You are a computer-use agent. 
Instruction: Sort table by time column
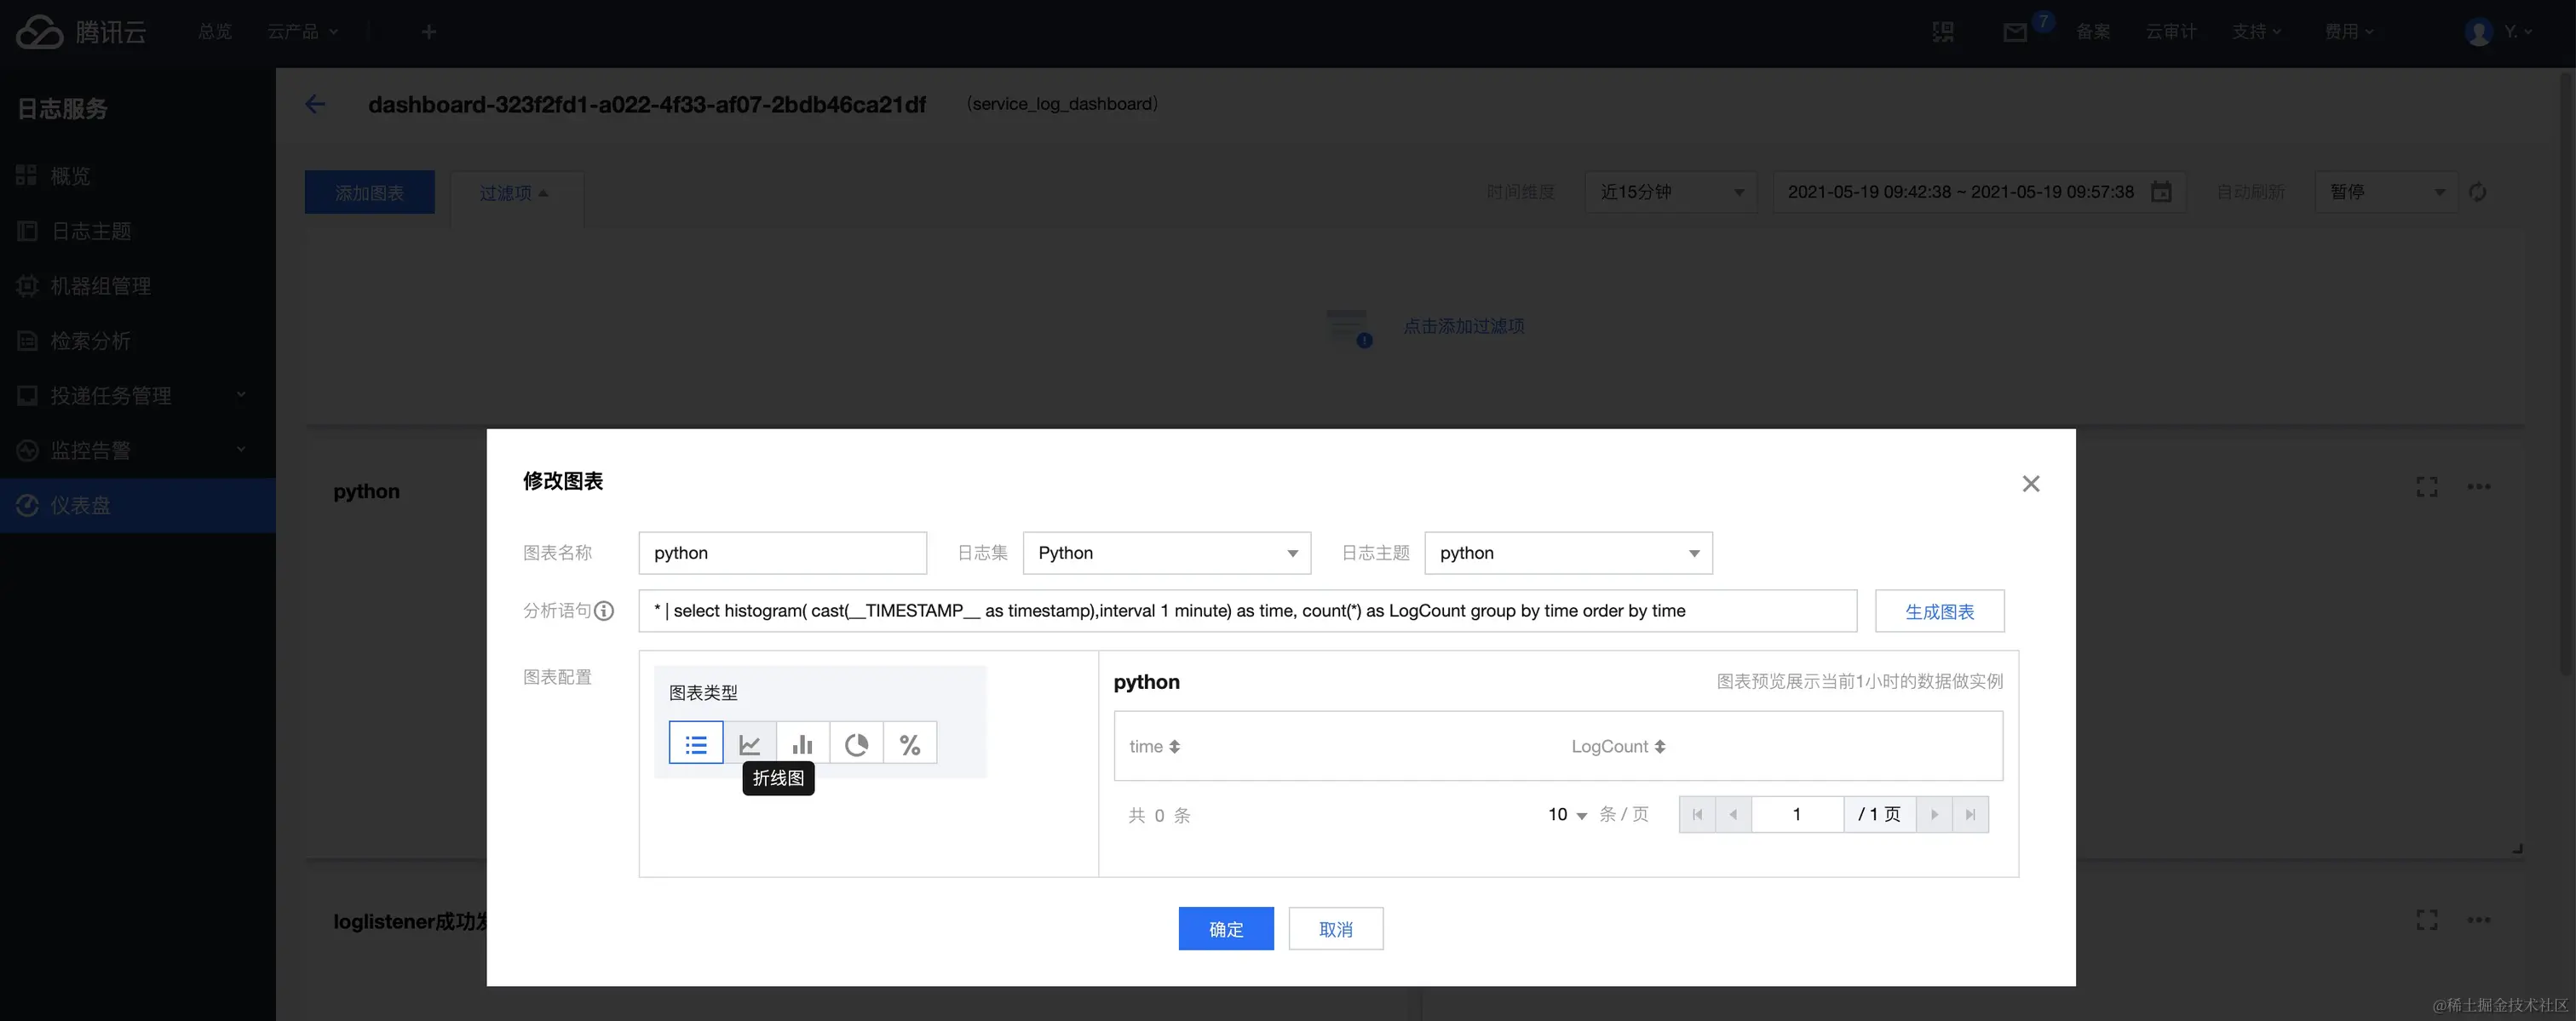pos(1175,747)
